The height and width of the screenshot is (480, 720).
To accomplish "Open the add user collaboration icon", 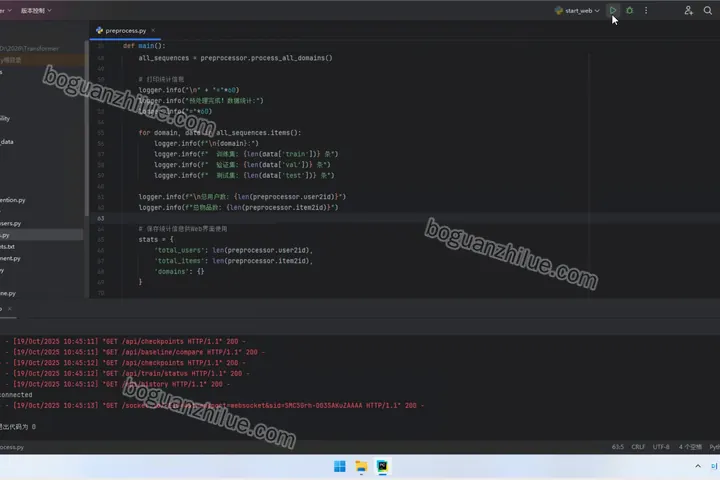I will coord(688,10).
